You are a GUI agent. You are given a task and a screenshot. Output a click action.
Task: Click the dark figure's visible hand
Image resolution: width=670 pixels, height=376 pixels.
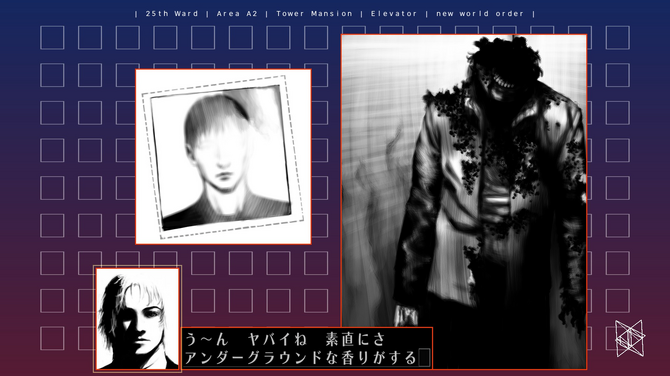coord(406,315)
